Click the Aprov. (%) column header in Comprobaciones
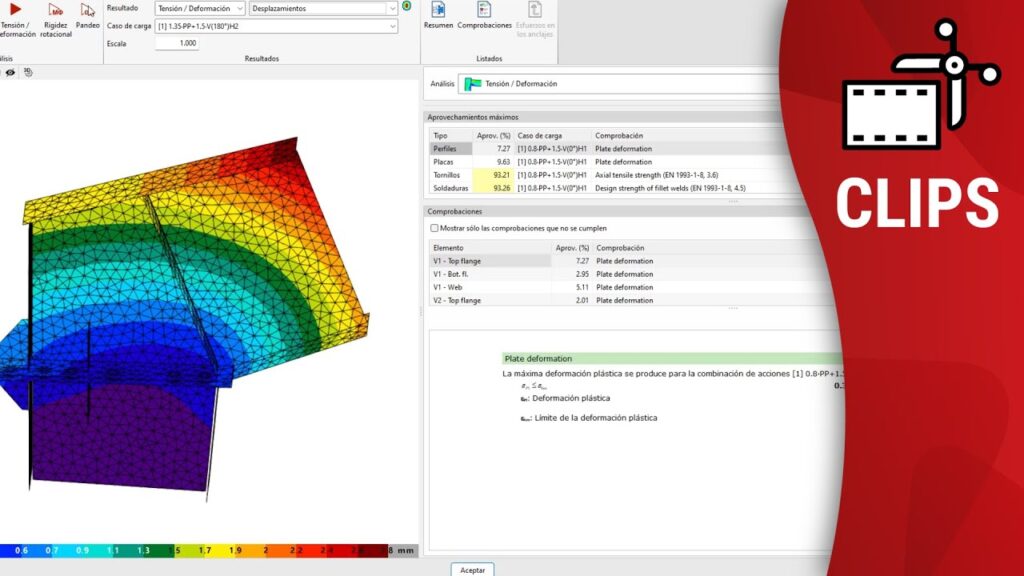Screen dimensions: 1024x576 (571, 247)
